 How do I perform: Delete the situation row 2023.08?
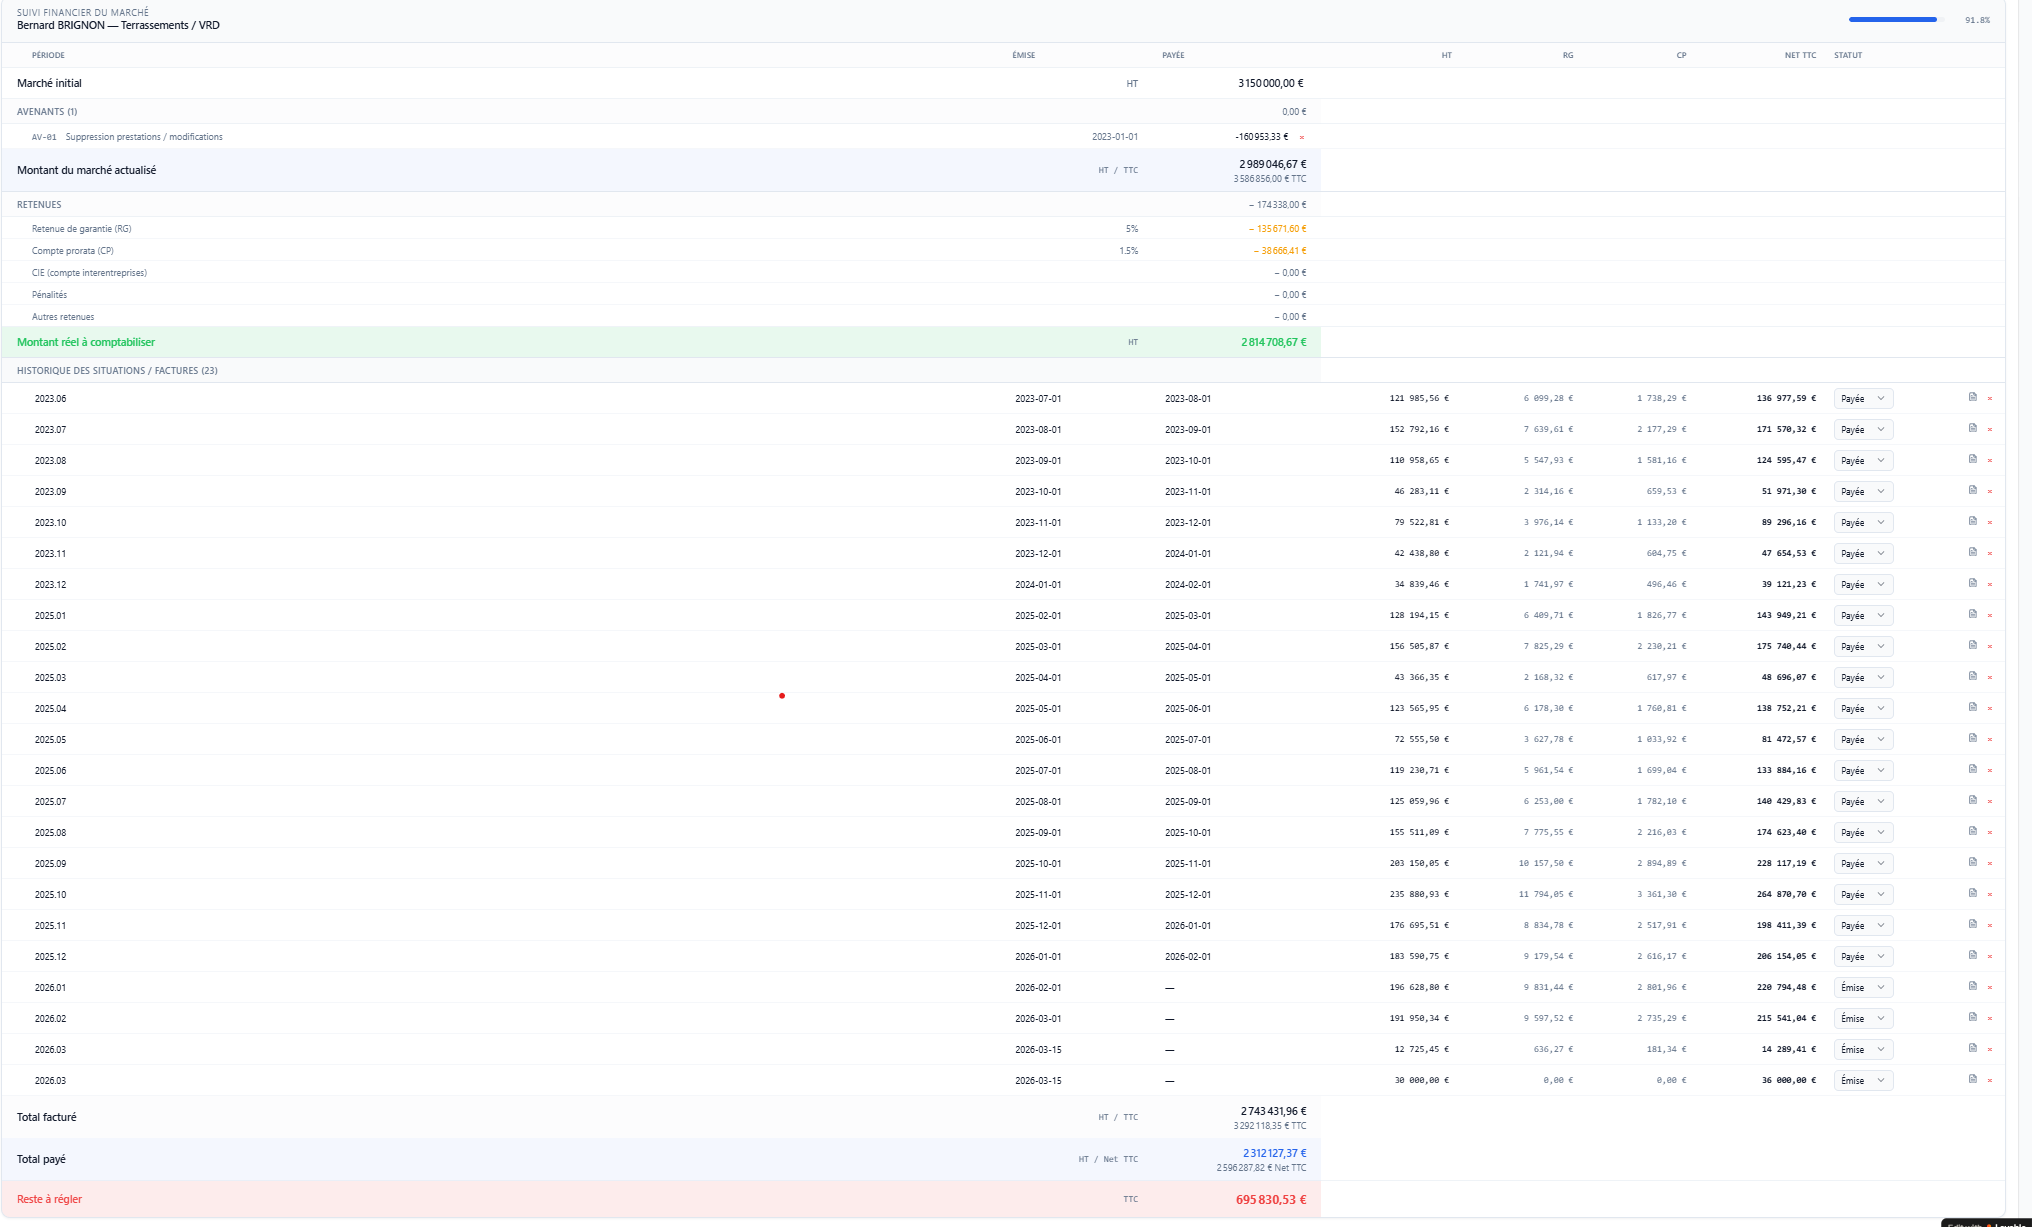[x=1989, y=460]
